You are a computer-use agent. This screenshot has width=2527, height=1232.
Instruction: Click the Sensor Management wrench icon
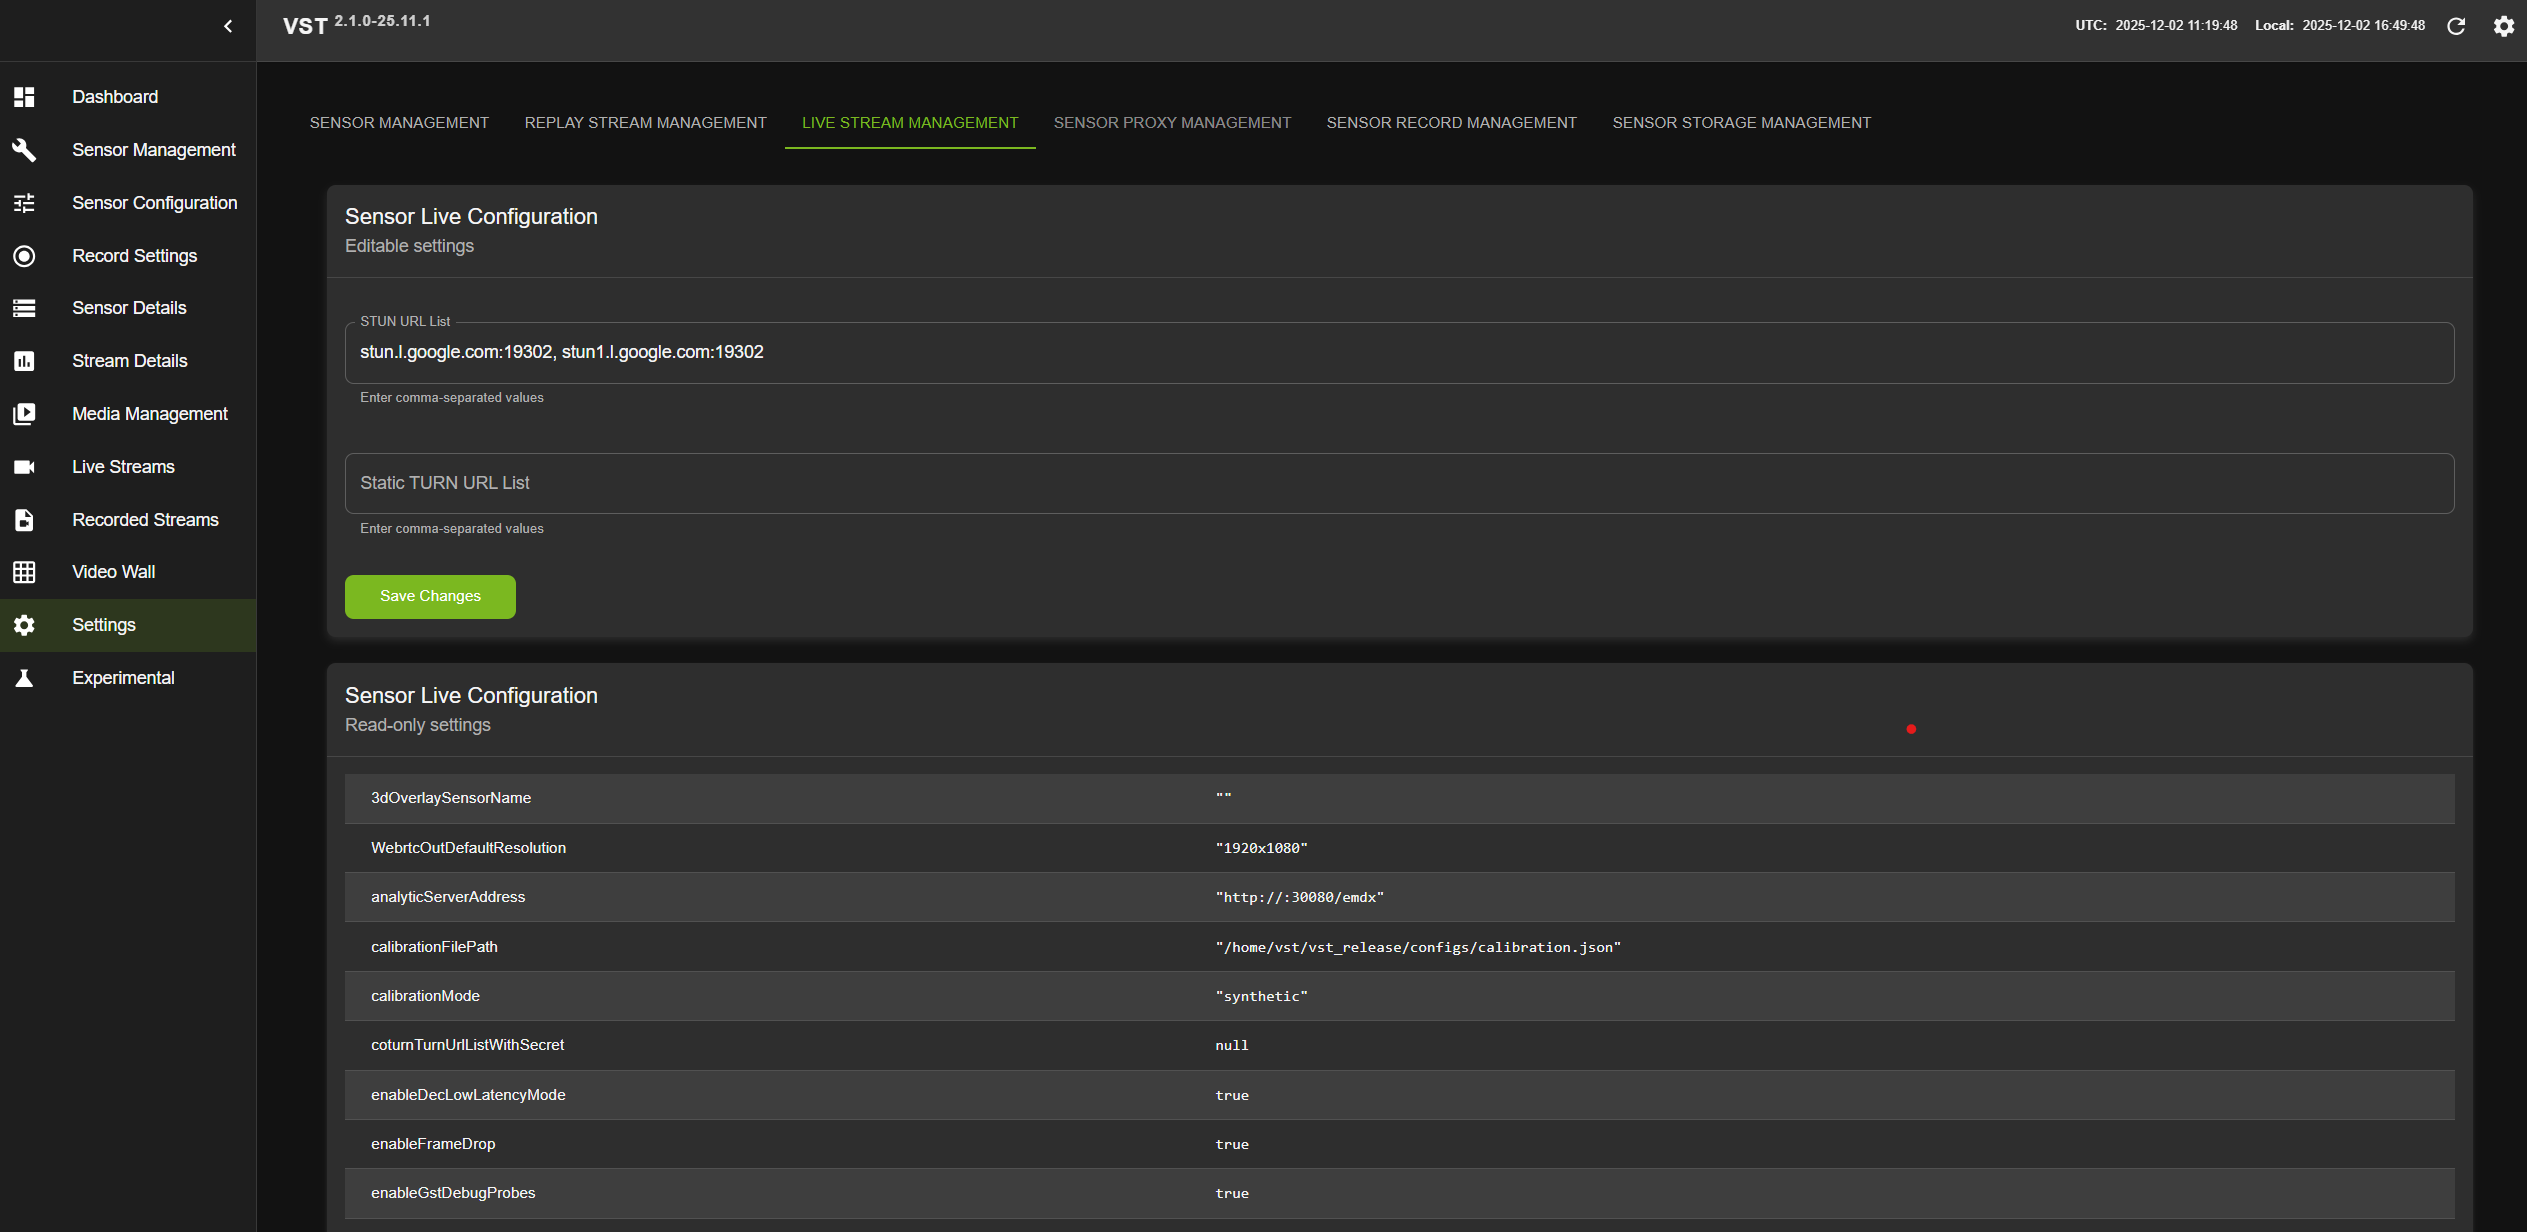click(24, 150)
